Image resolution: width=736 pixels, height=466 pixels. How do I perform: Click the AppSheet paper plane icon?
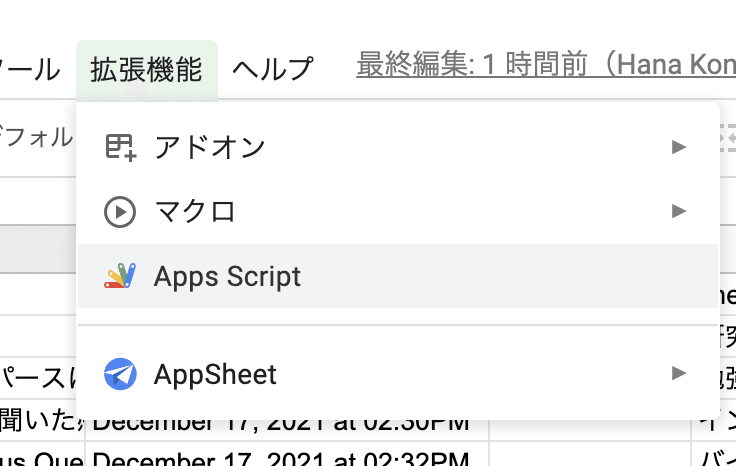[x=120, y=374]
